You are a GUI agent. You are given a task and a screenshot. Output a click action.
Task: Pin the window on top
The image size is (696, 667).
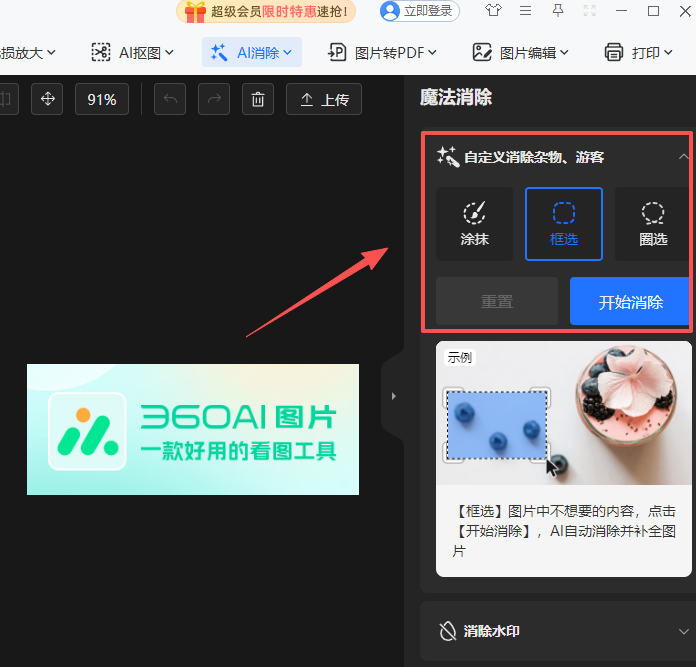(558, 10)
